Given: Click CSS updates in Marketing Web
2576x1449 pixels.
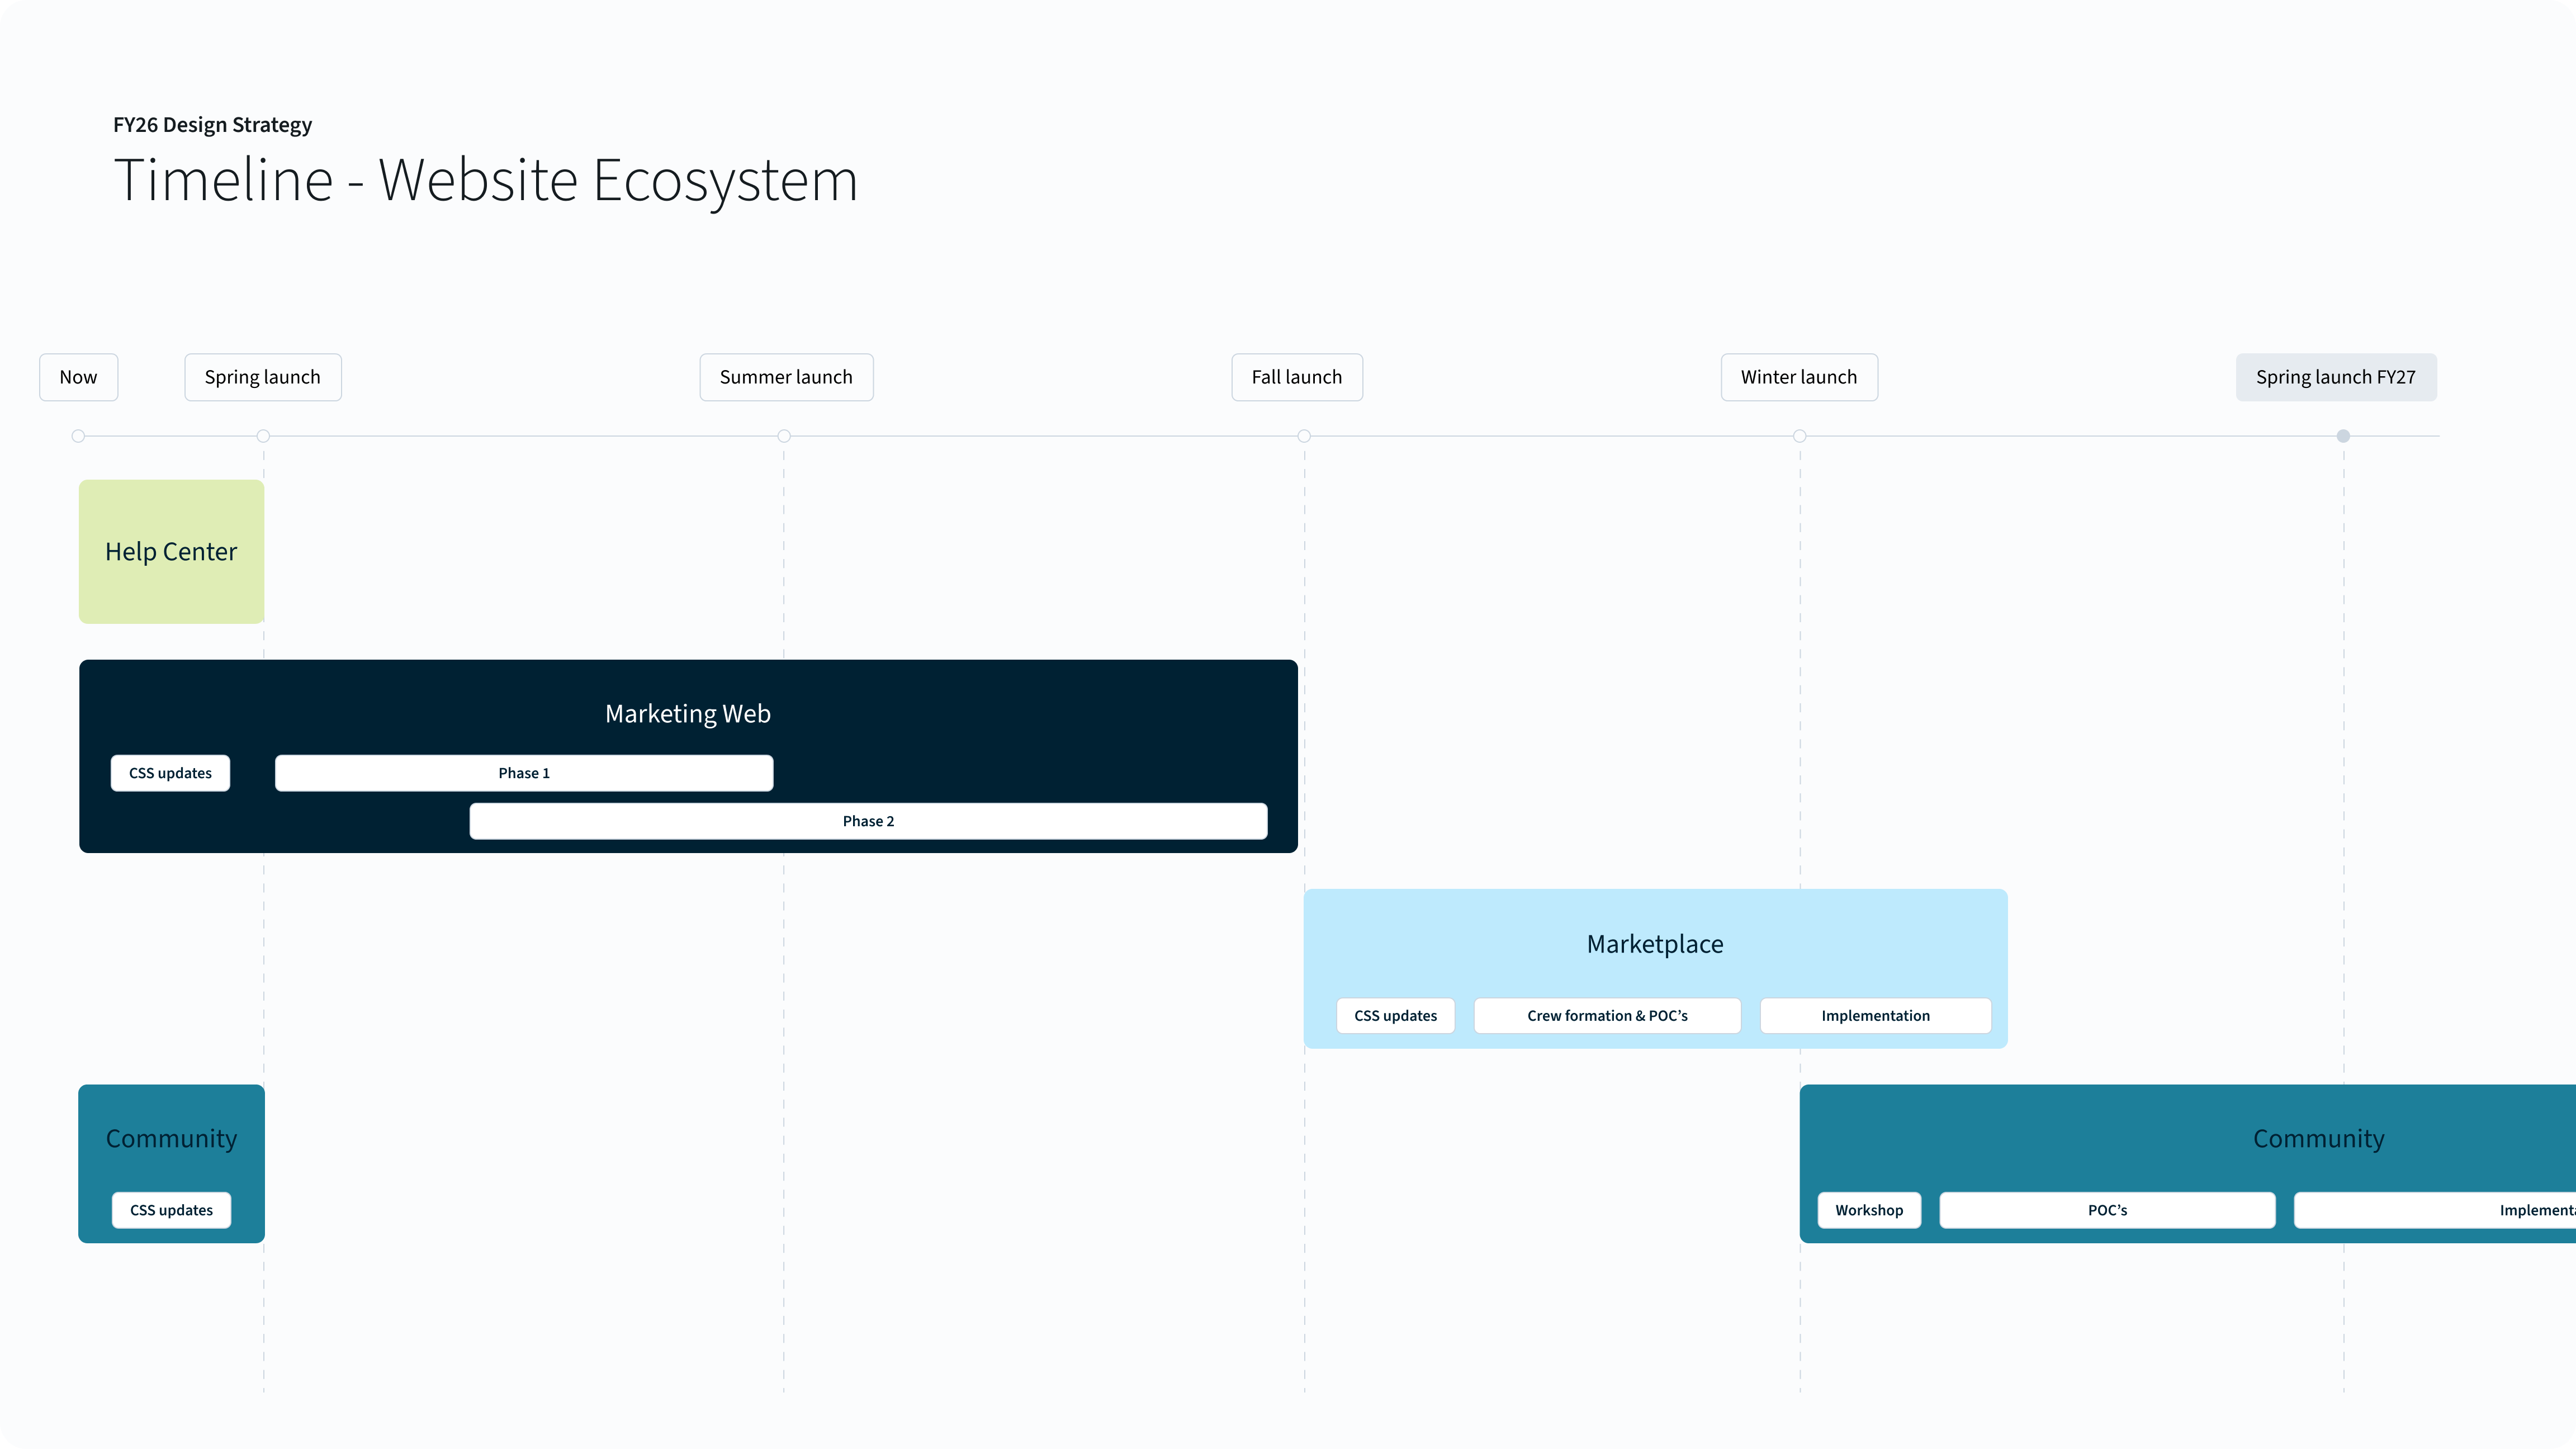Looking at the screenshot, I should coord(170,773).
